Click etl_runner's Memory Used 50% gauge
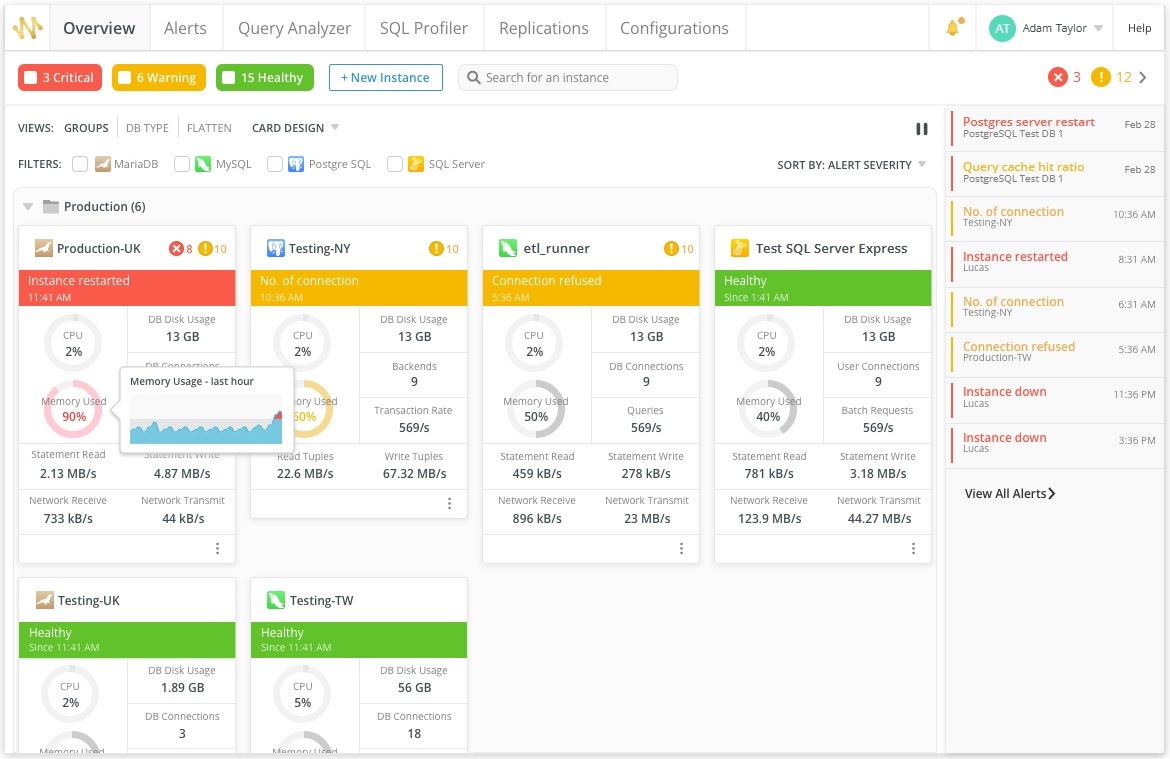1170x759 pixels. tap(536, 409)
